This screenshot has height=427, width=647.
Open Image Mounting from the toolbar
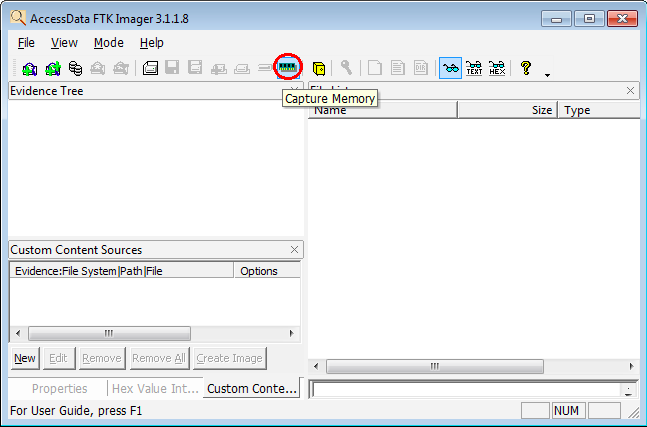tap(76, 68)
